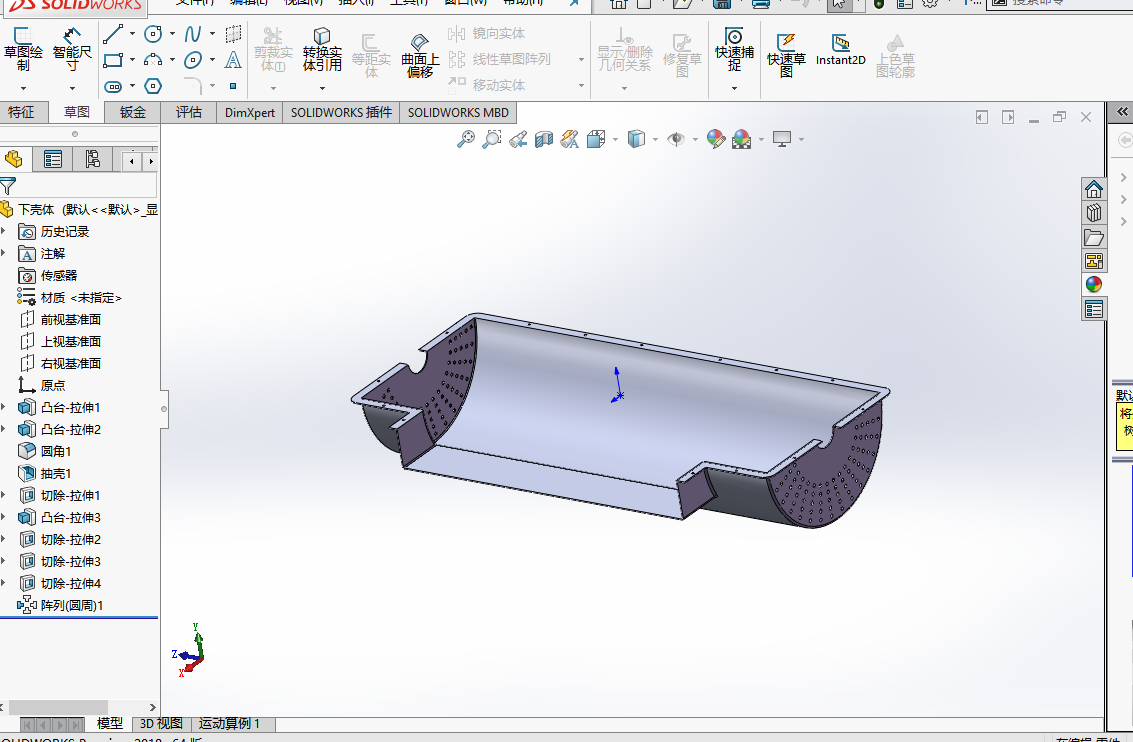
Task: Select the Straight Slot tool
Action: 113,87
